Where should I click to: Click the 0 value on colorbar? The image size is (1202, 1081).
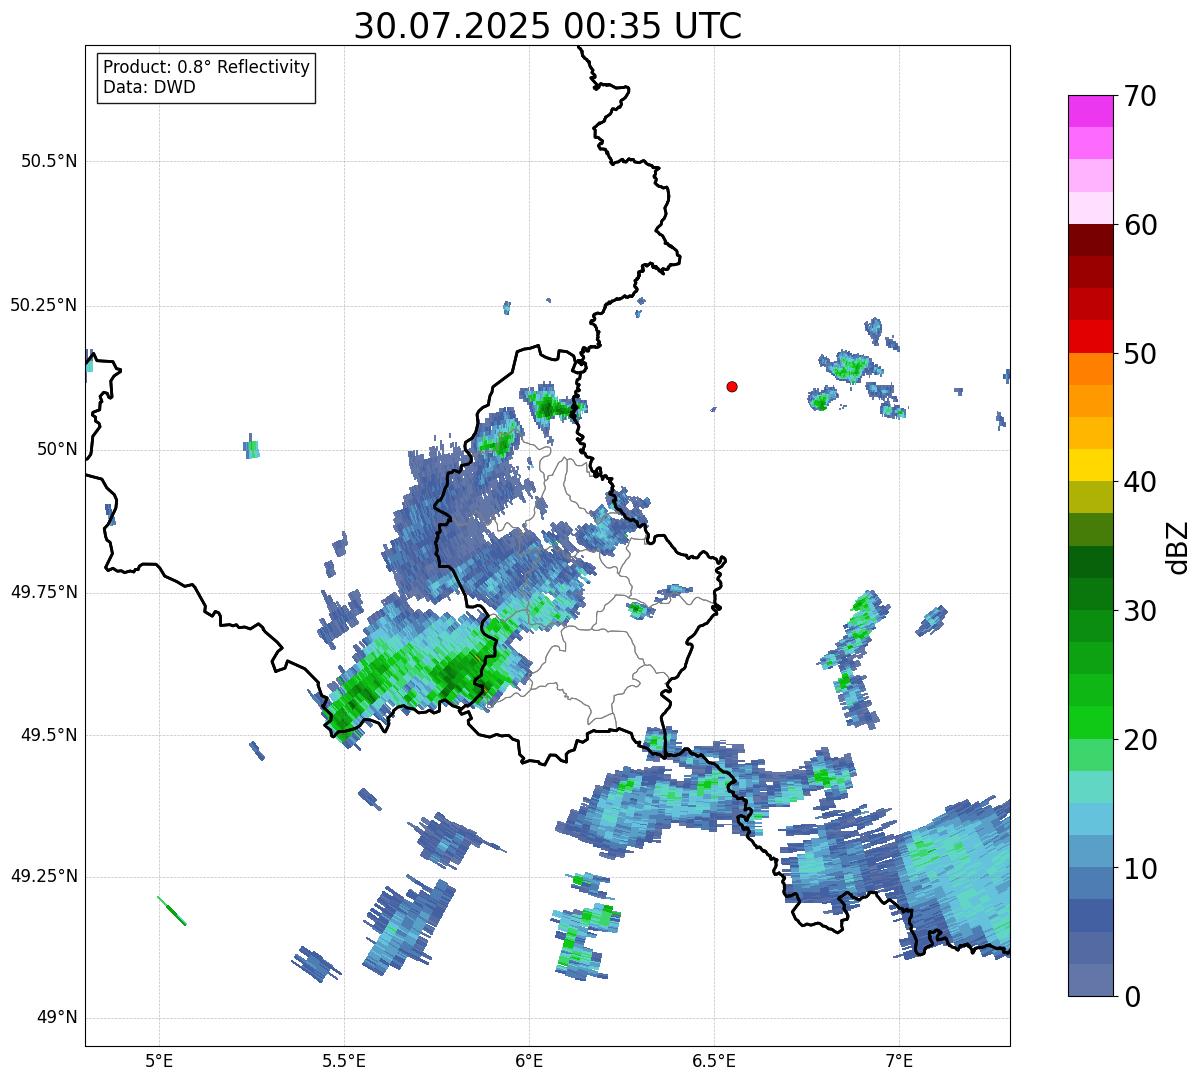1132,997
